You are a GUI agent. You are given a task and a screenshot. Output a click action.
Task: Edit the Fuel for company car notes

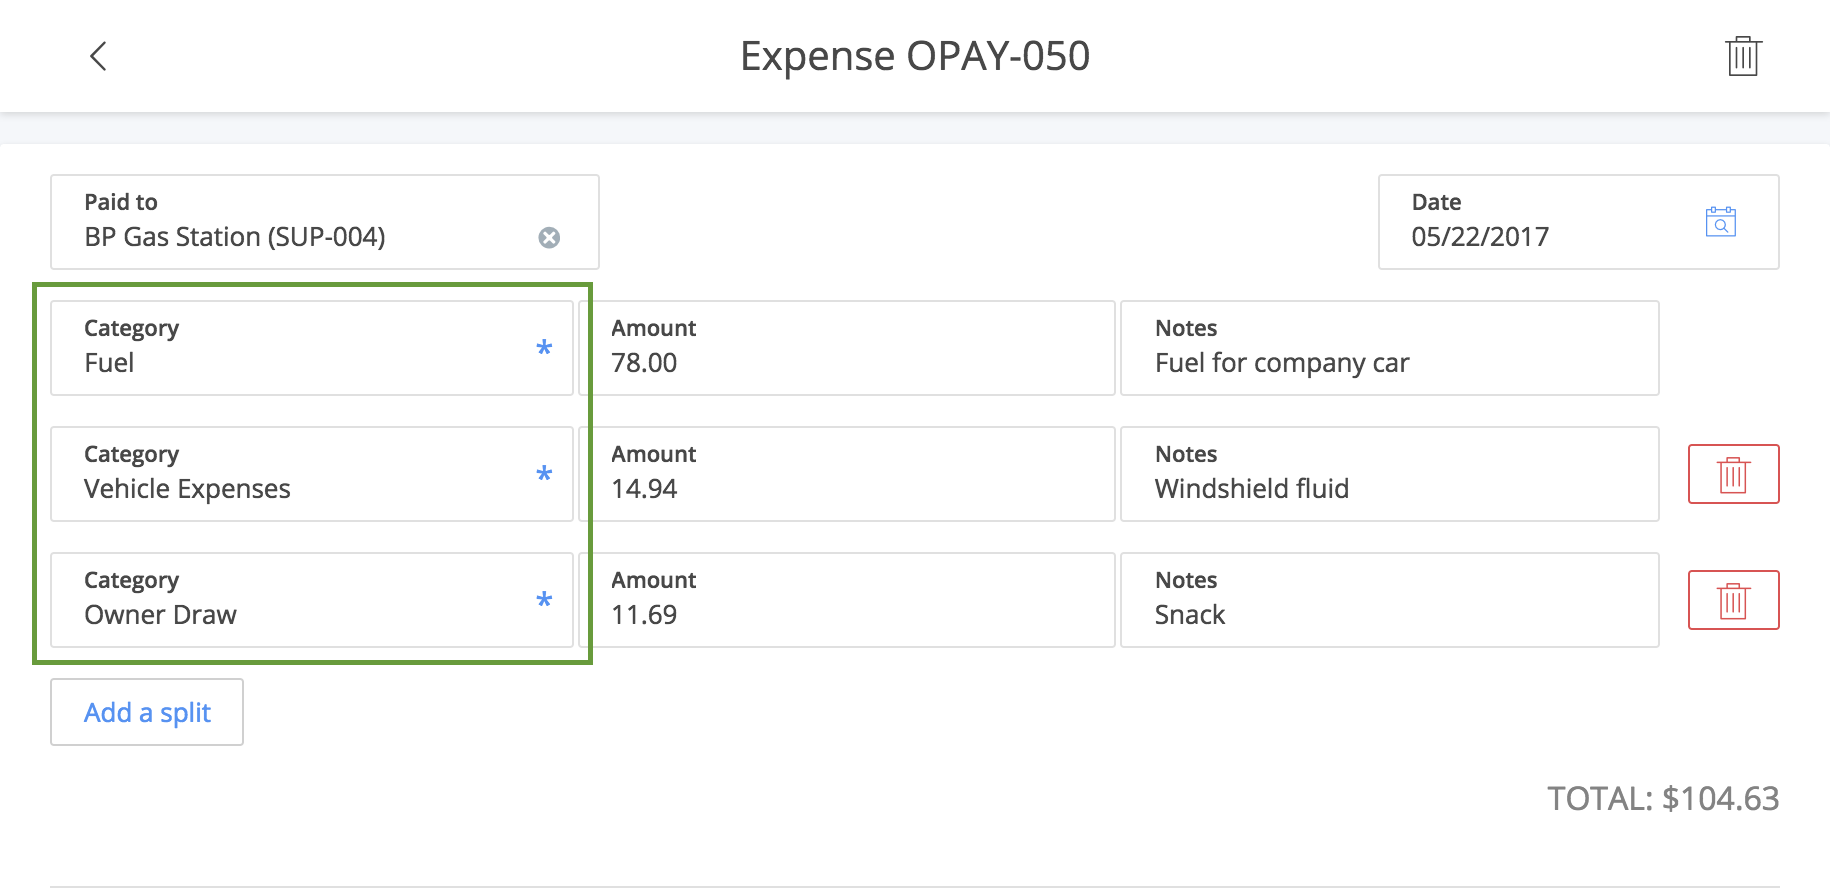click(1389, 348)
